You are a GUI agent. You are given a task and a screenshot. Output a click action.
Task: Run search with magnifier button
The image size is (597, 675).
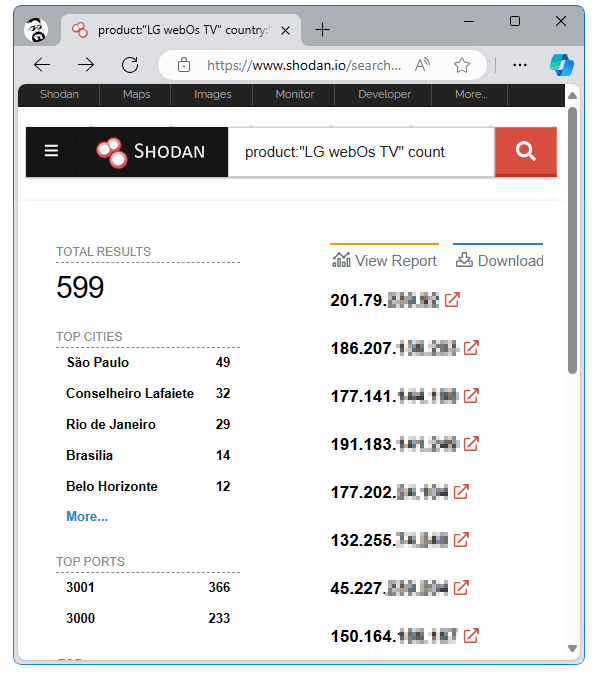(x=526, y=152)
